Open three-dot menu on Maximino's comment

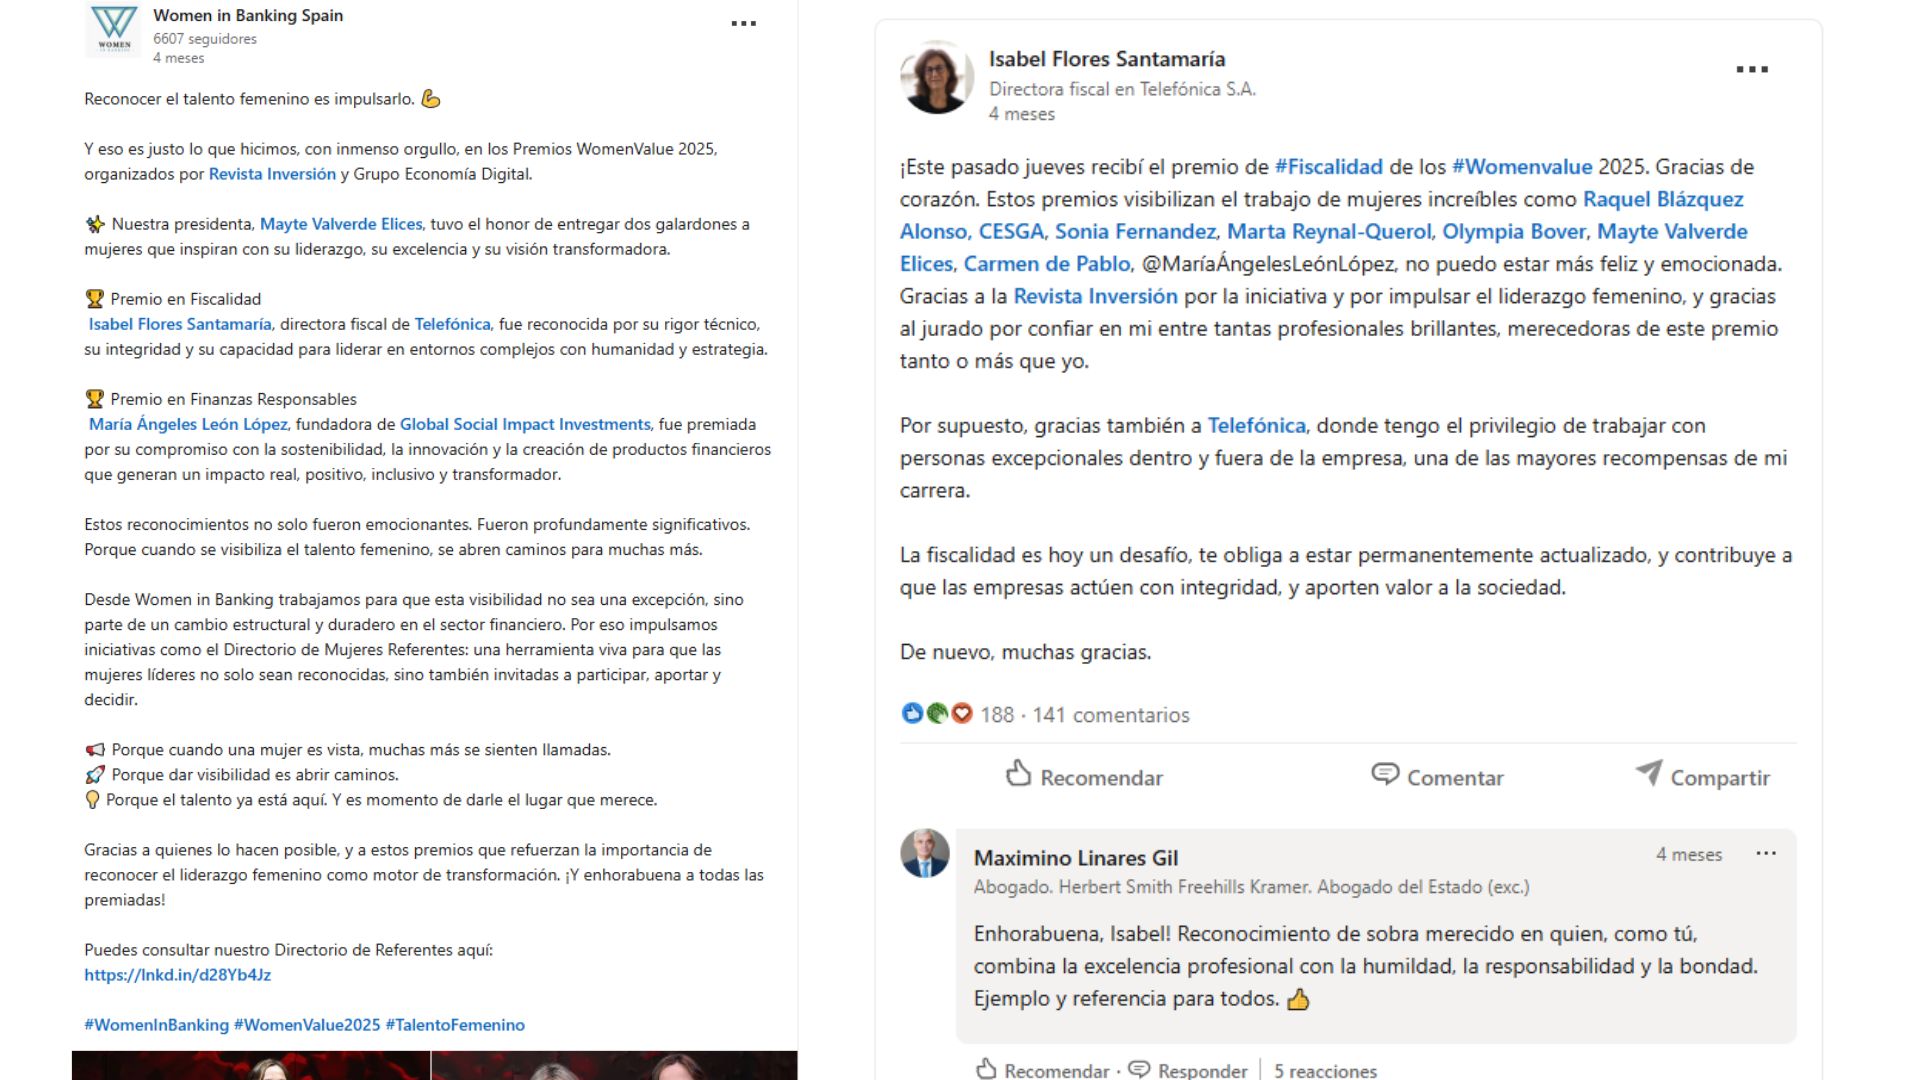1766,854
